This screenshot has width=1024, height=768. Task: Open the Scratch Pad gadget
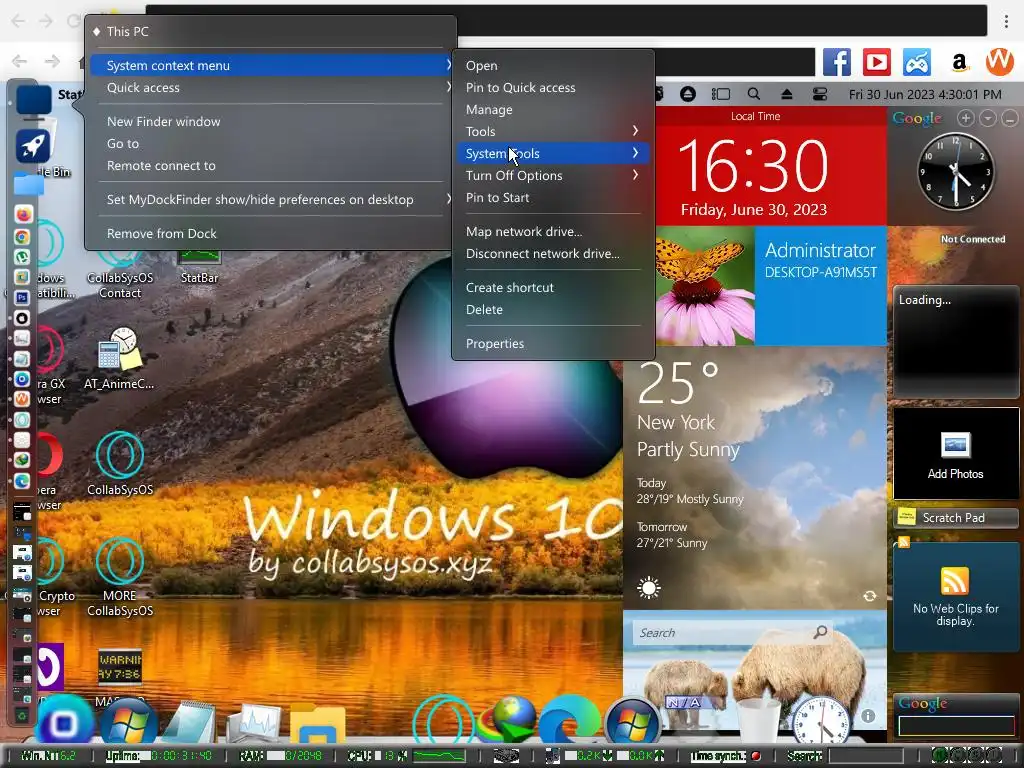[955, 518]
